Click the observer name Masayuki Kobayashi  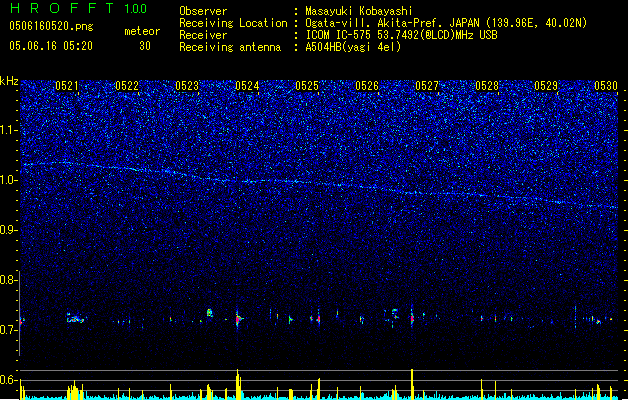(x=359, y=11)
